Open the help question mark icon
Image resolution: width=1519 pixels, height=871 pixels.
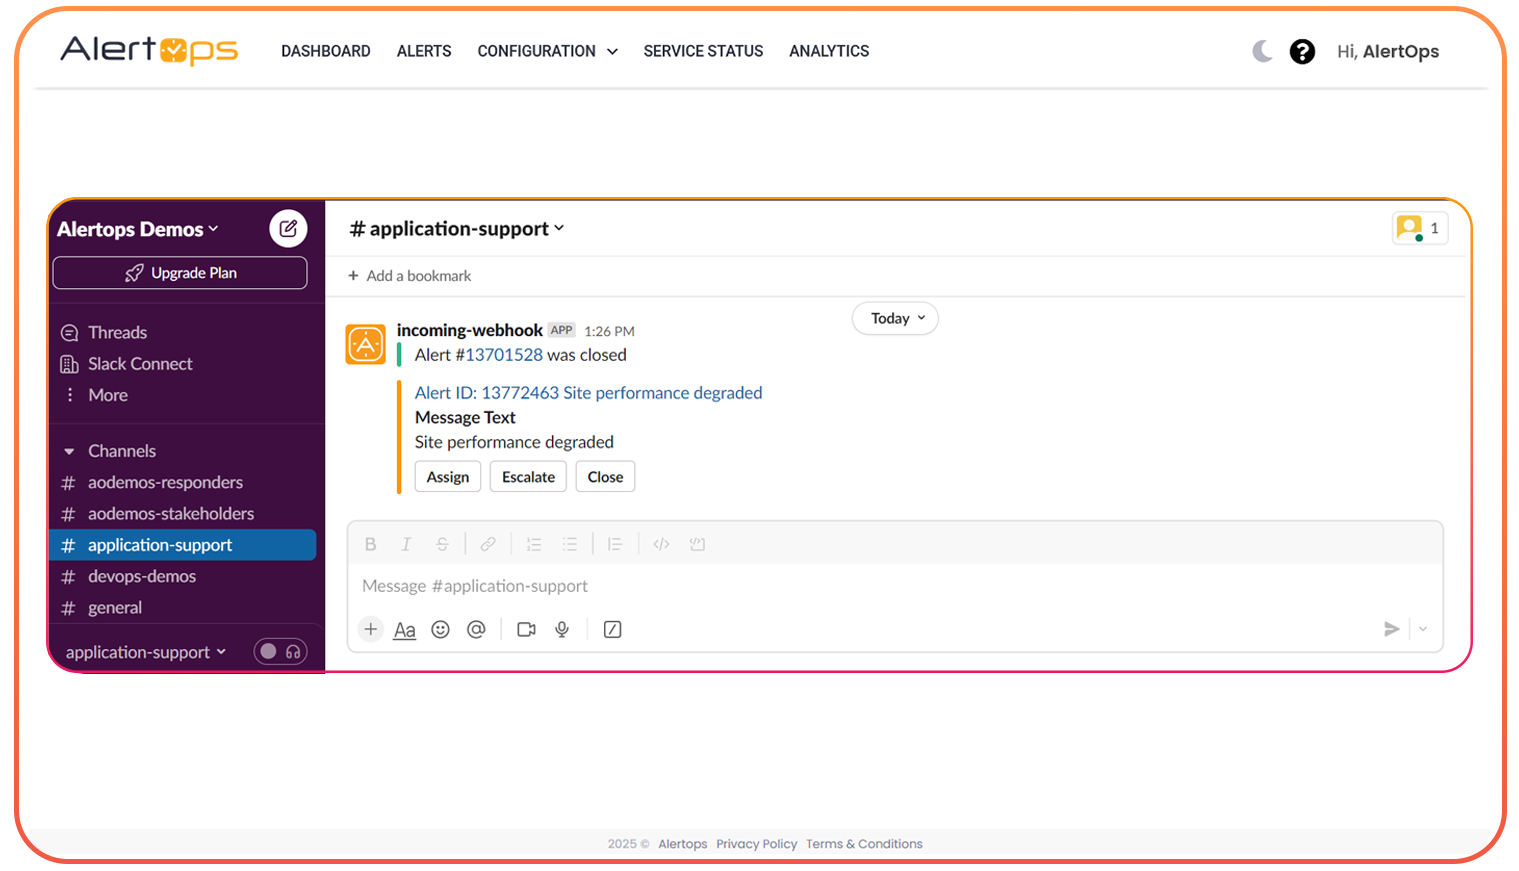1302,51
